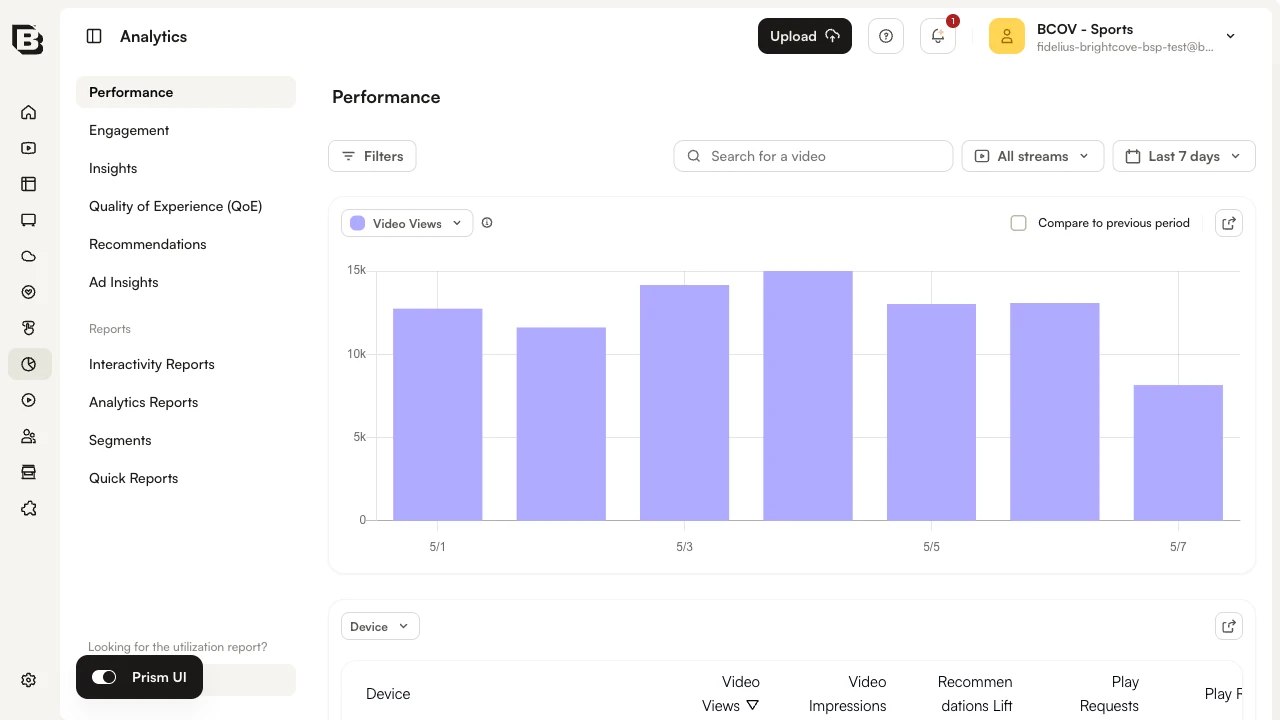Open the Media video icon in left rail
The height and width of the screenshot is (720, 1280).
click(x=29, y=148)
